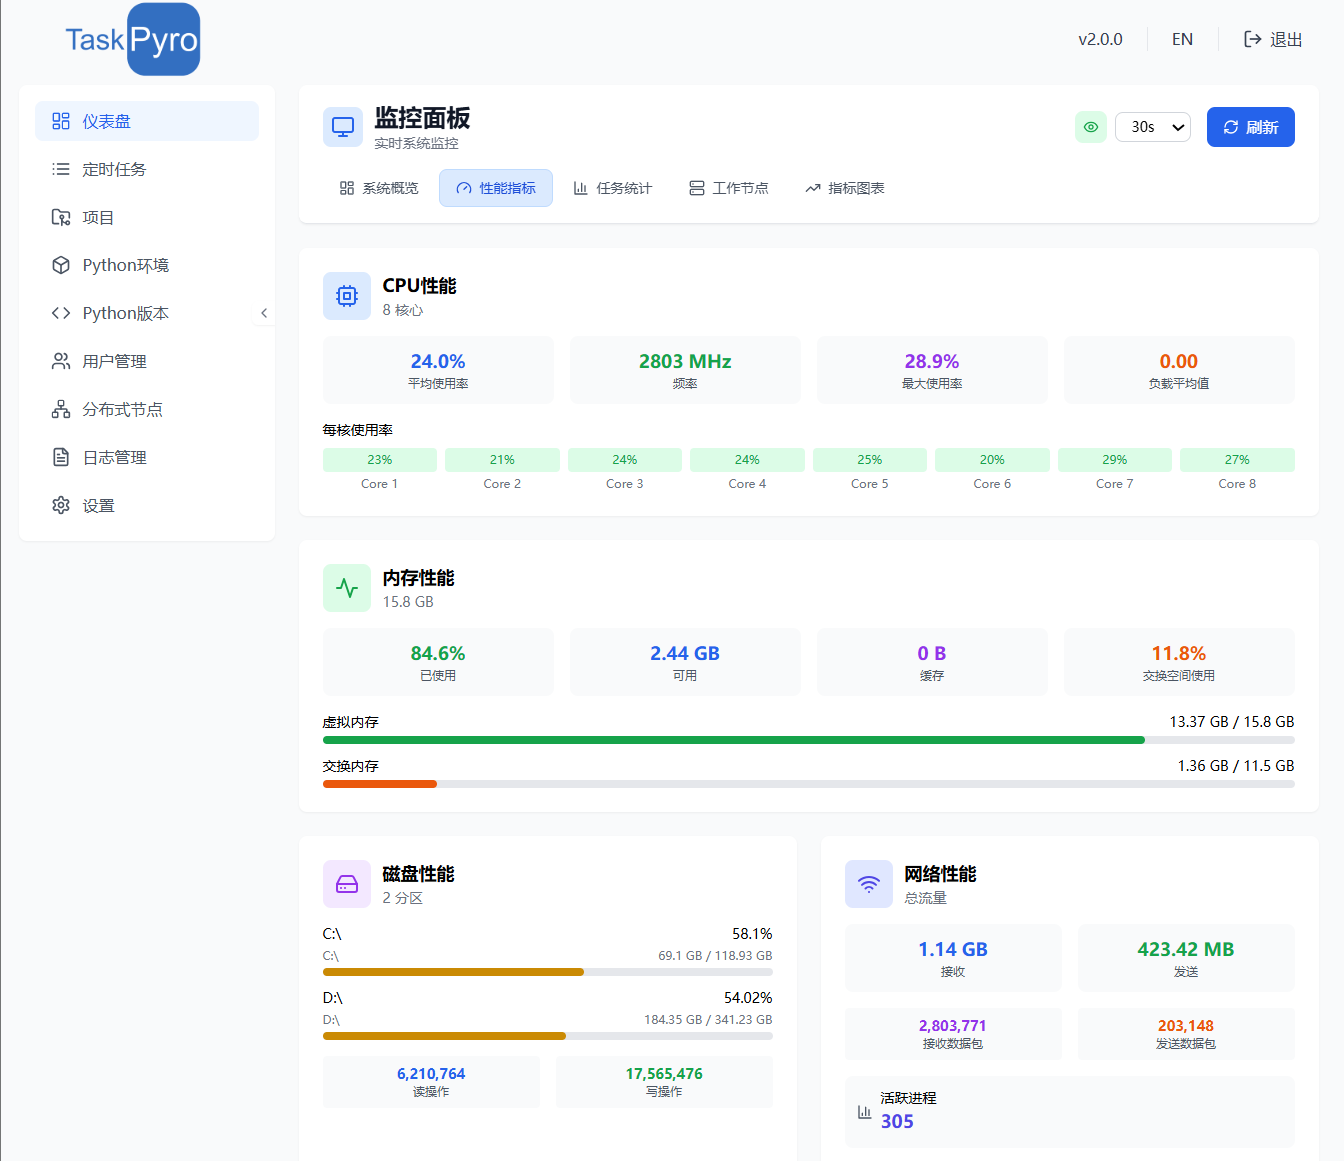Switch to the 指标图表 tab
The height and width of the screenshot is (1161, 1344).
pos(845,188)
